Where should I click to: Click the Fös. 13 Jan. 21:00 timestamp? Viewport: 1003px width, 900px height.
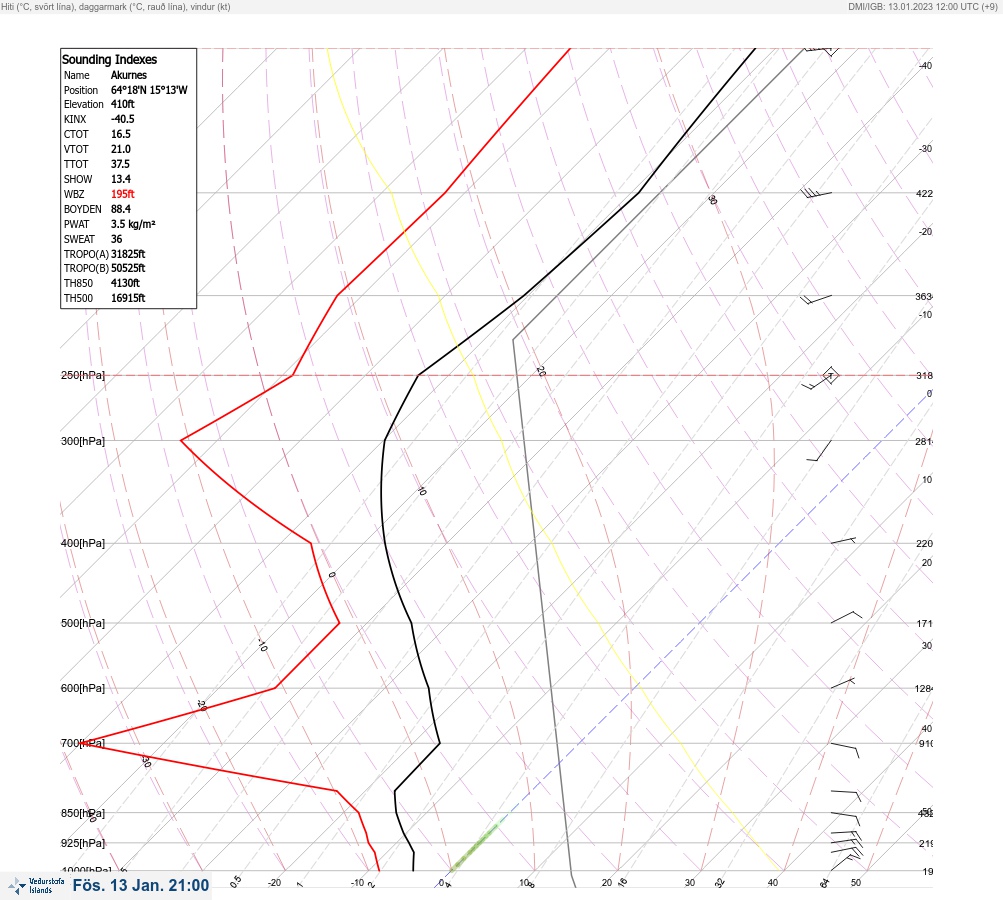[x=141, y=885]
